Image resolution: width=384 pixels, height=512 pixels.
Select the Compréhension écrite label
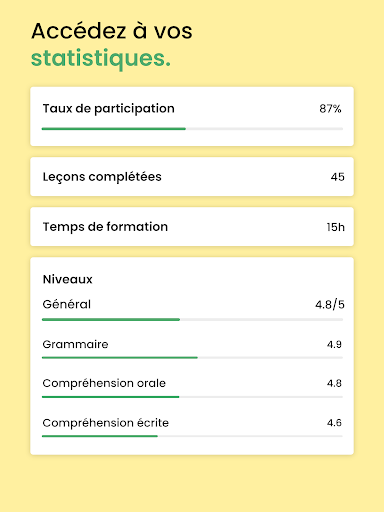106,423
